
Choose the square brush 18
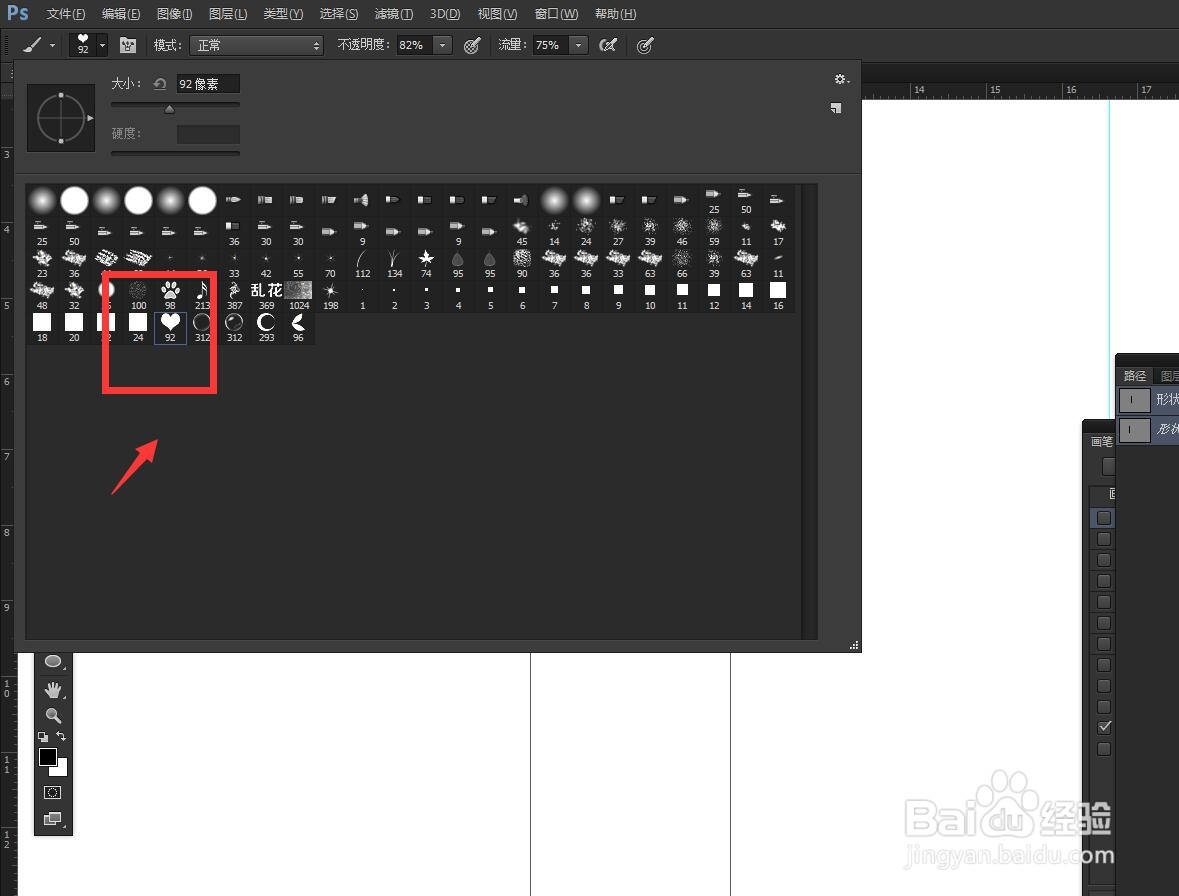(x=42, y=327)
